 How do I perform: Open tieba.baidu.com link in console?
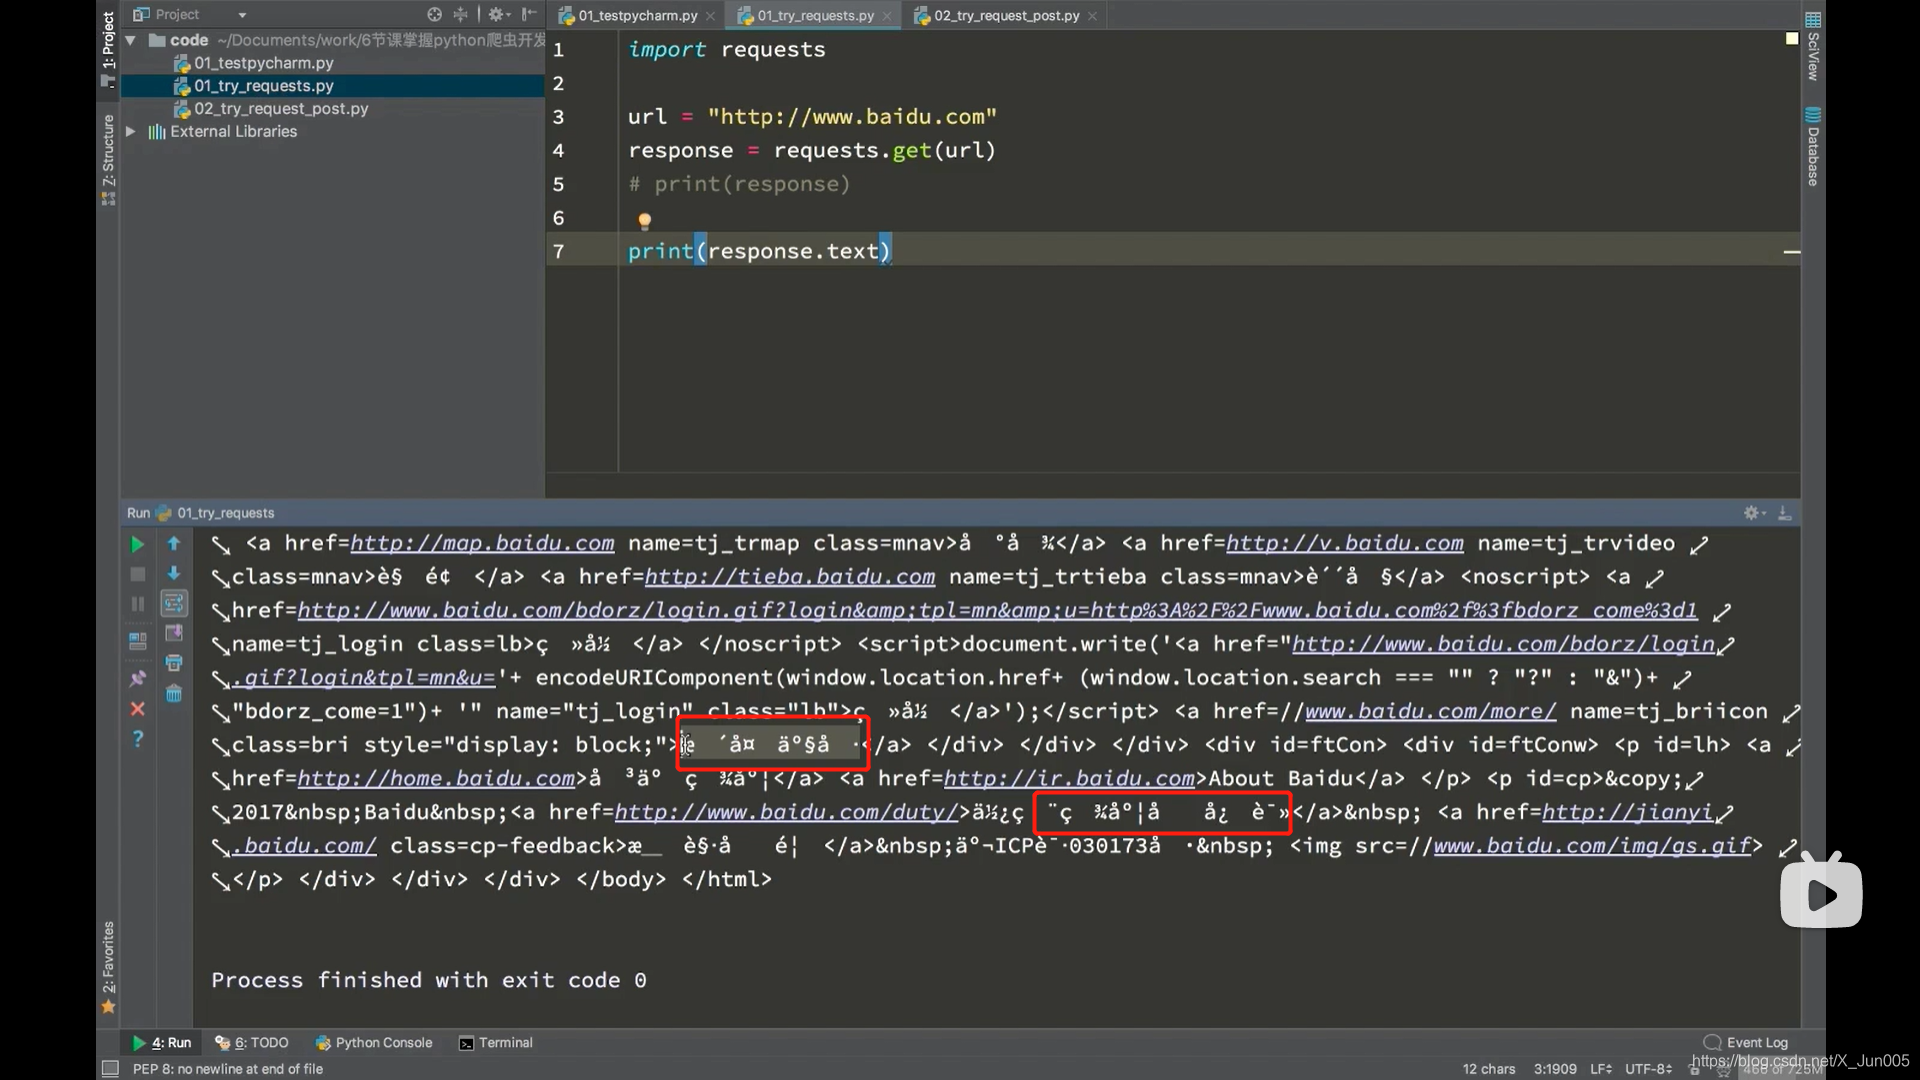[790, 577]
